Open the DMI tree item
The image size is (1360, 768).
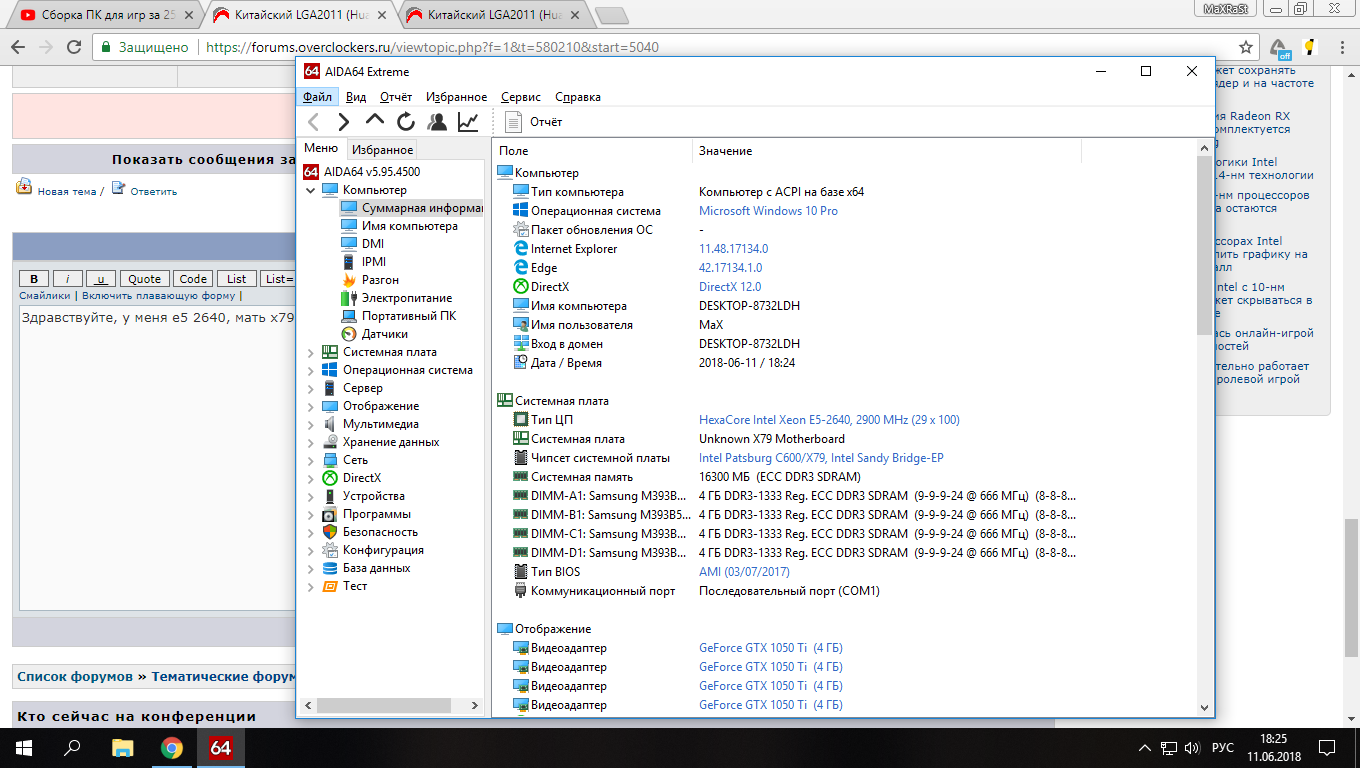[362, 244]
